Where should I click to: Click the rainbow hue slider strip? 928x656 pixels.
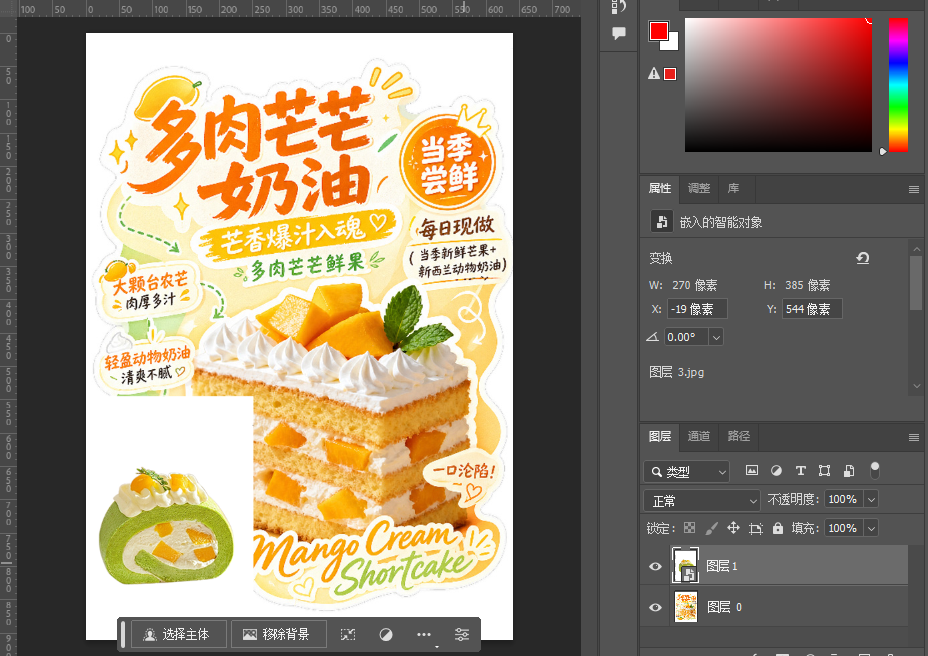(898, 85)
